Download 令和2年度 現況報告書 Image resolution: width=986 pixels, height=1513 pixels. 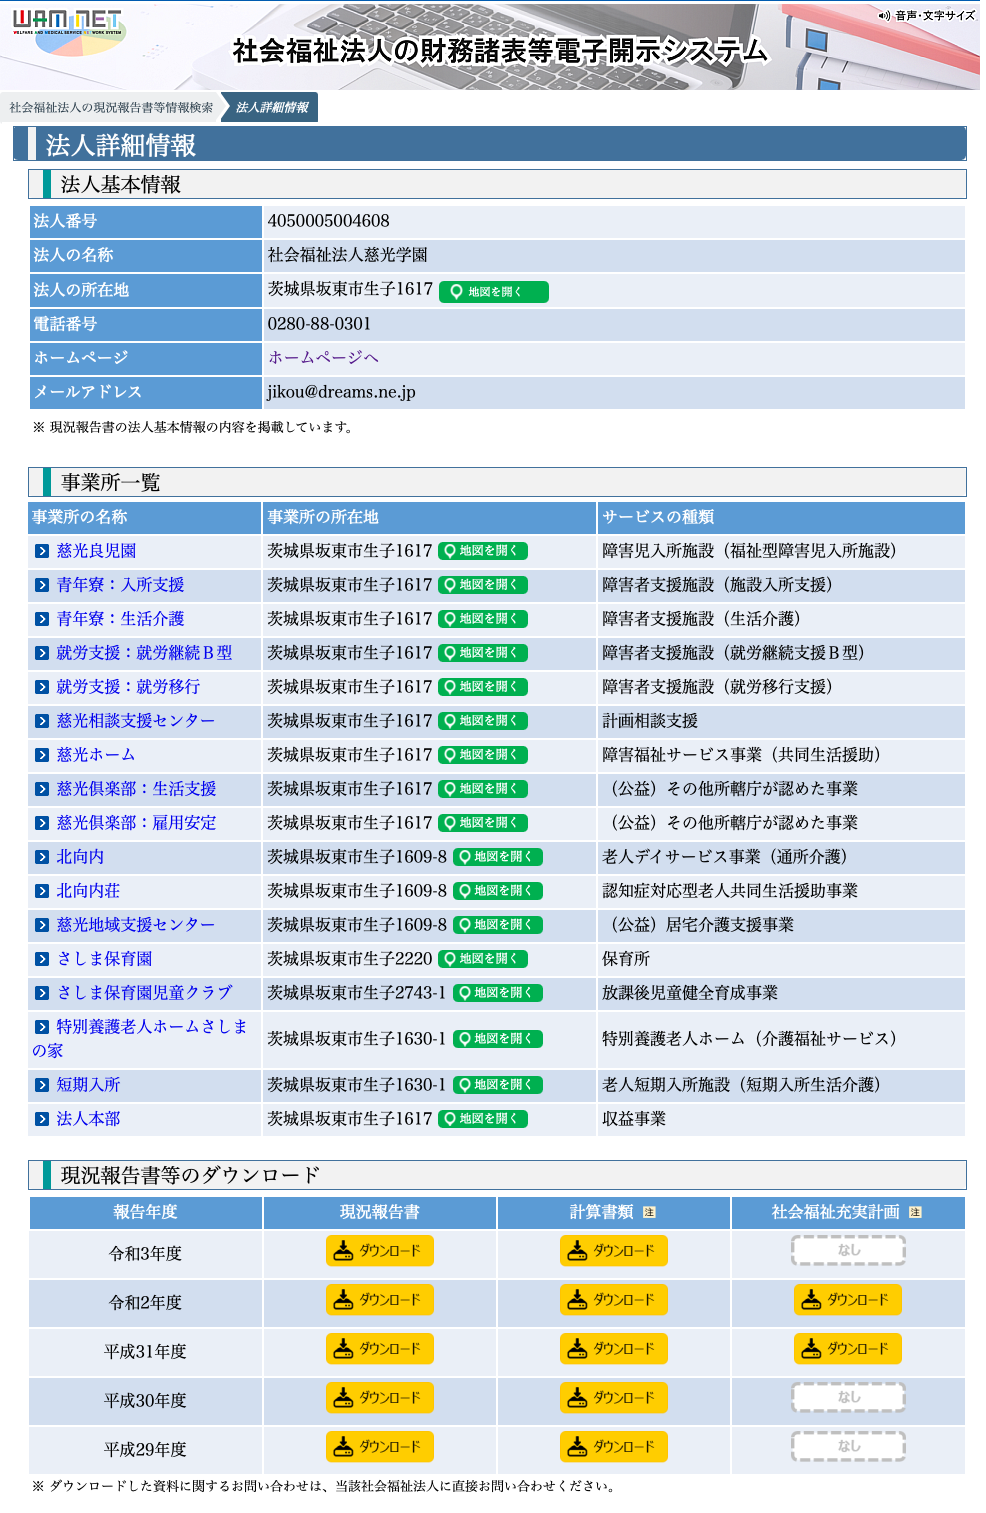(x=380, y=1300)
